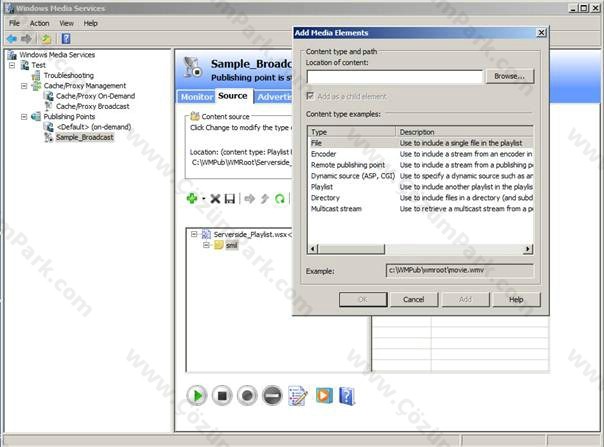Image resolution: width=604 pixels, height=447 pixels.
Task: Collapse the smil playlist node
Action: [206, 245]
